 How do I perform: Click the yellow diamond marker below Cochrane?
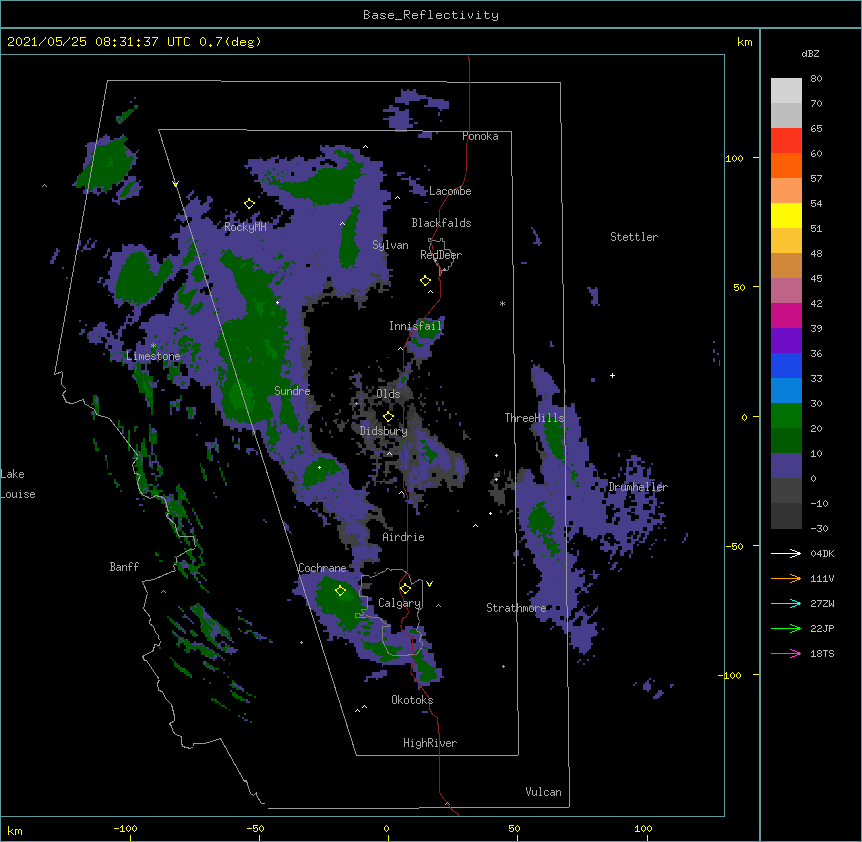pos(340,591)
